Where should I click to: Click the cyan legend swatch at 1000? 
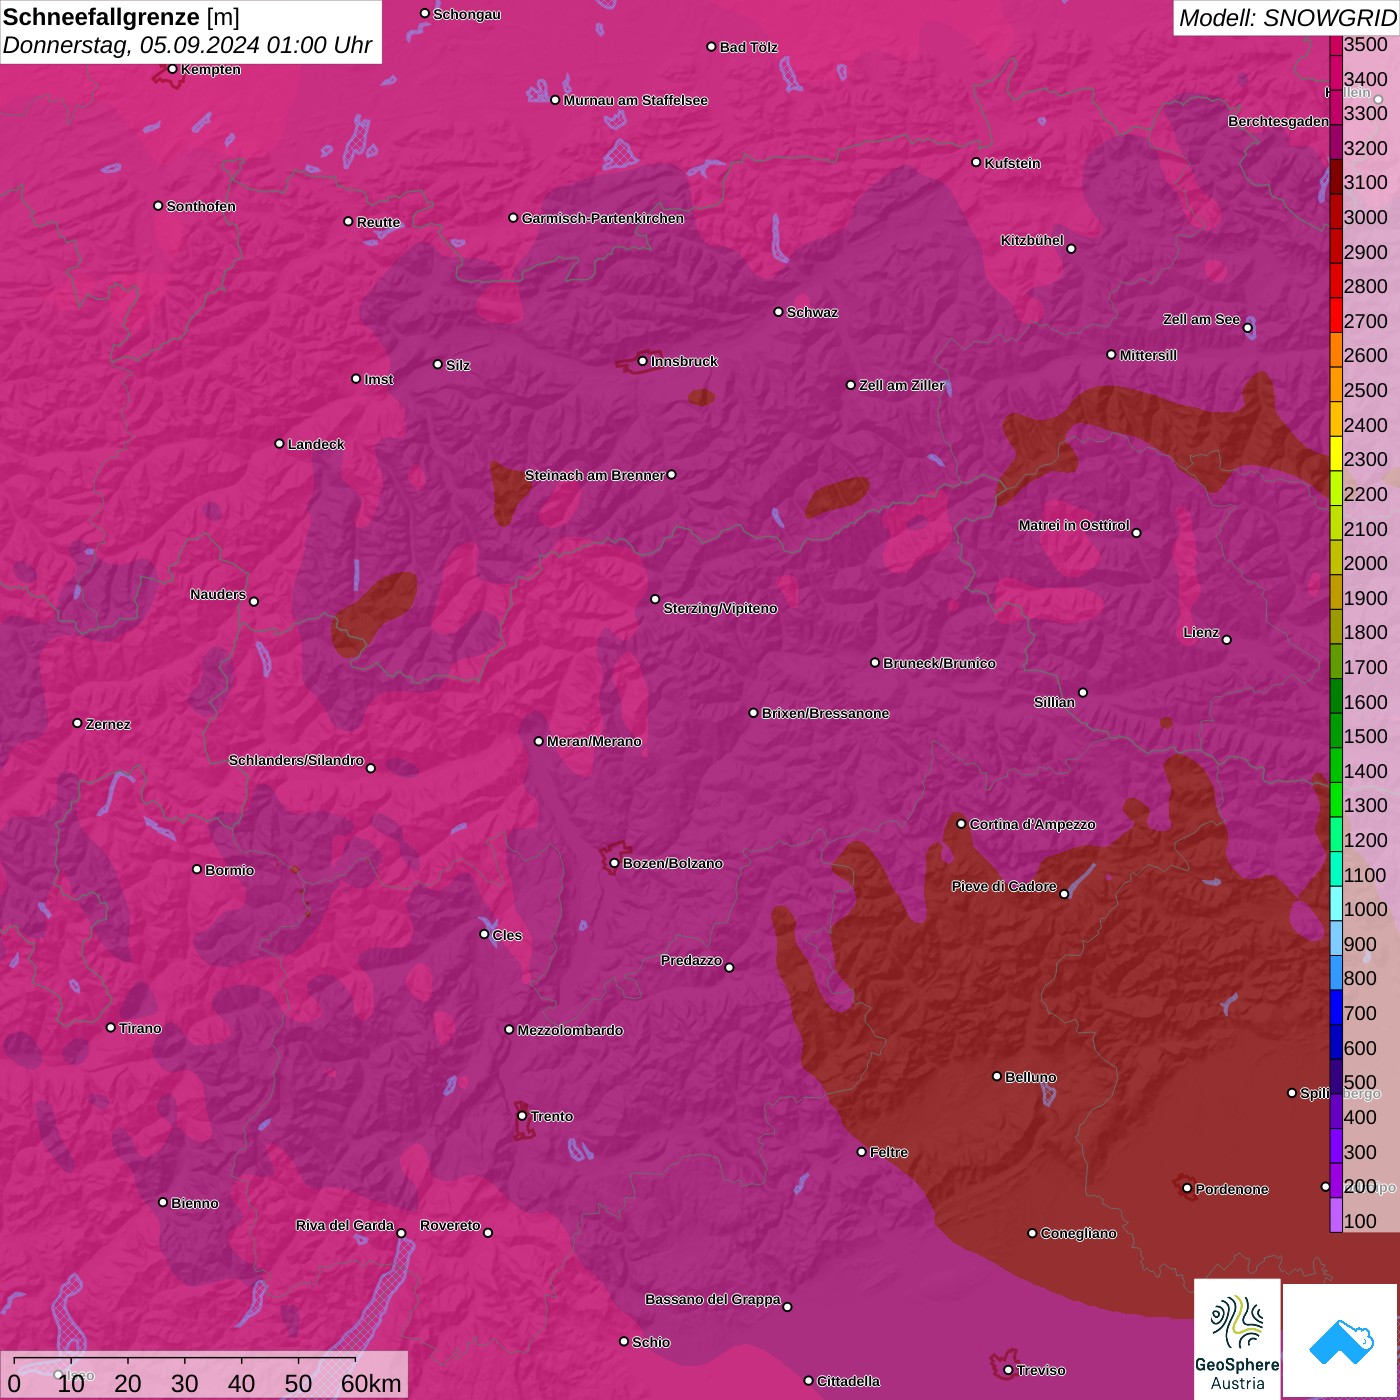1336,903
